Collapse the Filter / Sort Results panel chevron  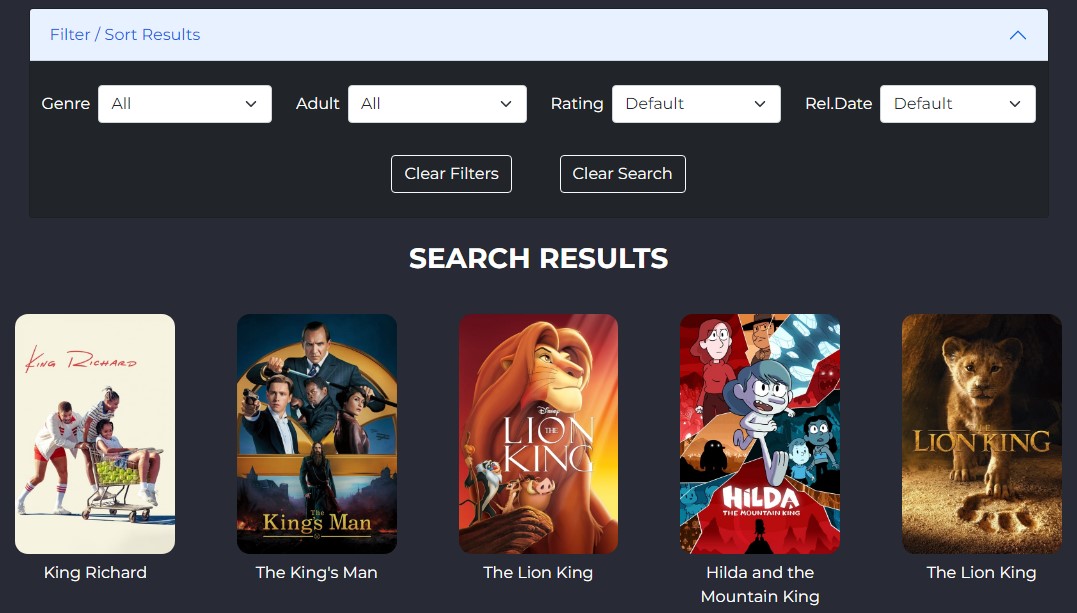pos(1017,35)
